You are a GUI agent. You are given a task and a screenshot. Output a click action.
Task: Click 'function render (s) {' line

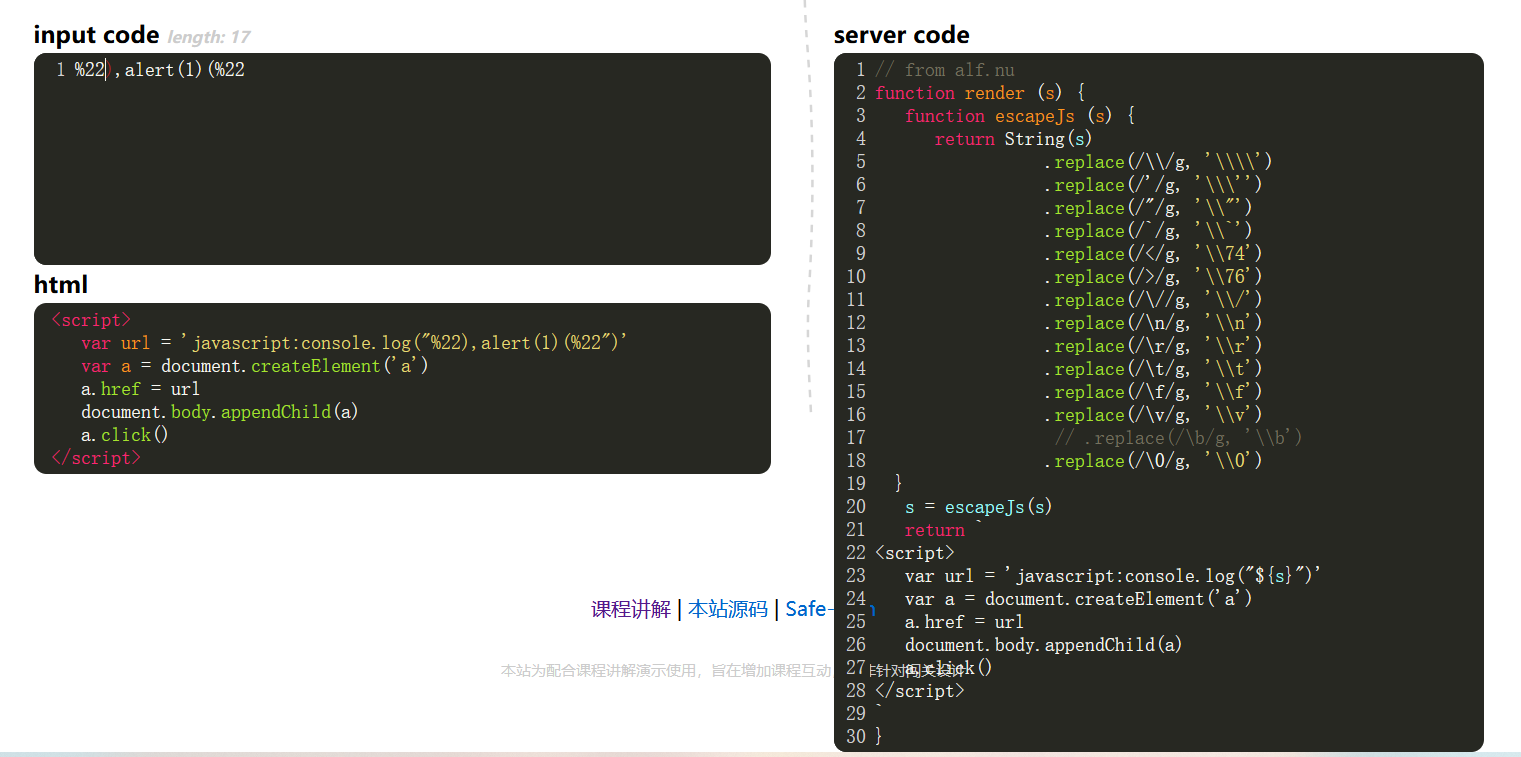pos(980,93)
